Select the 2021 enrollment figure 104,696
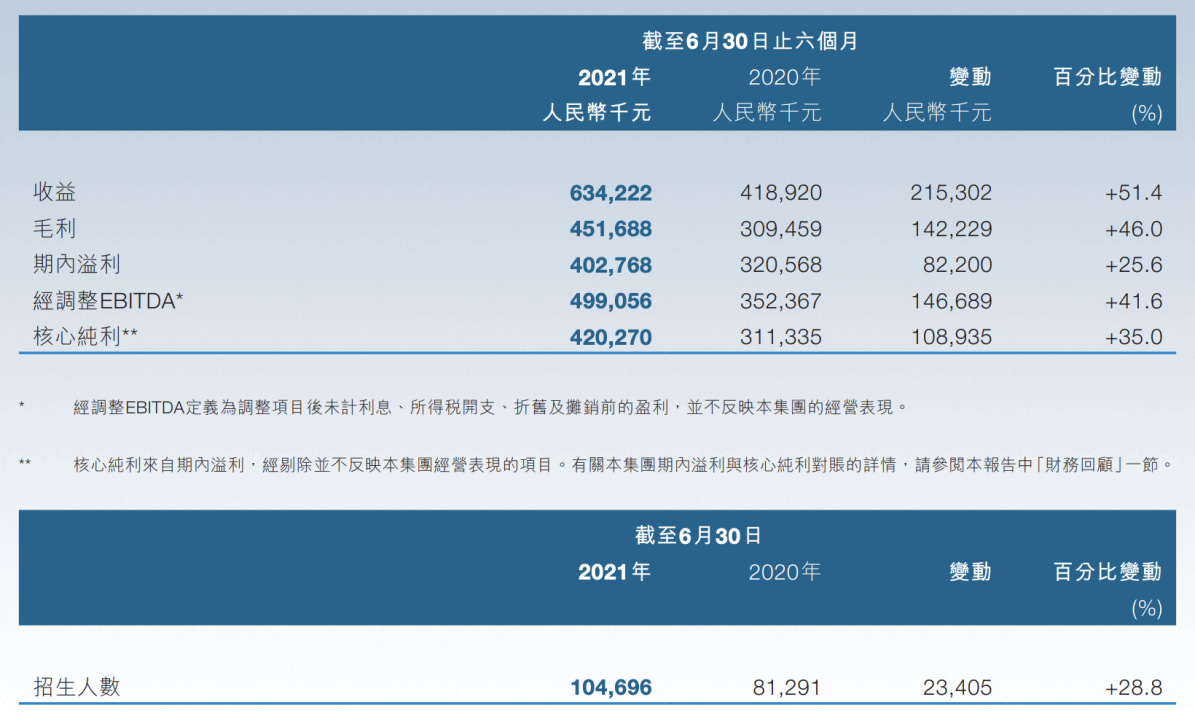The width and height of the screenshot is (1195, 713). [x=610, y=687]
